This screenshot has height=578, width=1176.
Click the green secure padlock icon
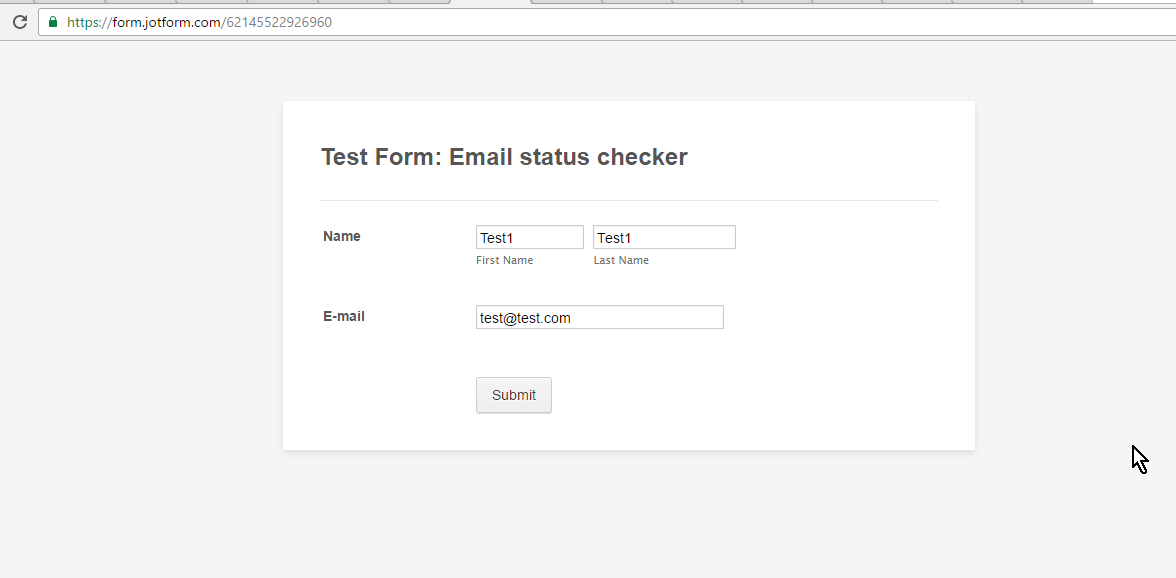[53, 22]
